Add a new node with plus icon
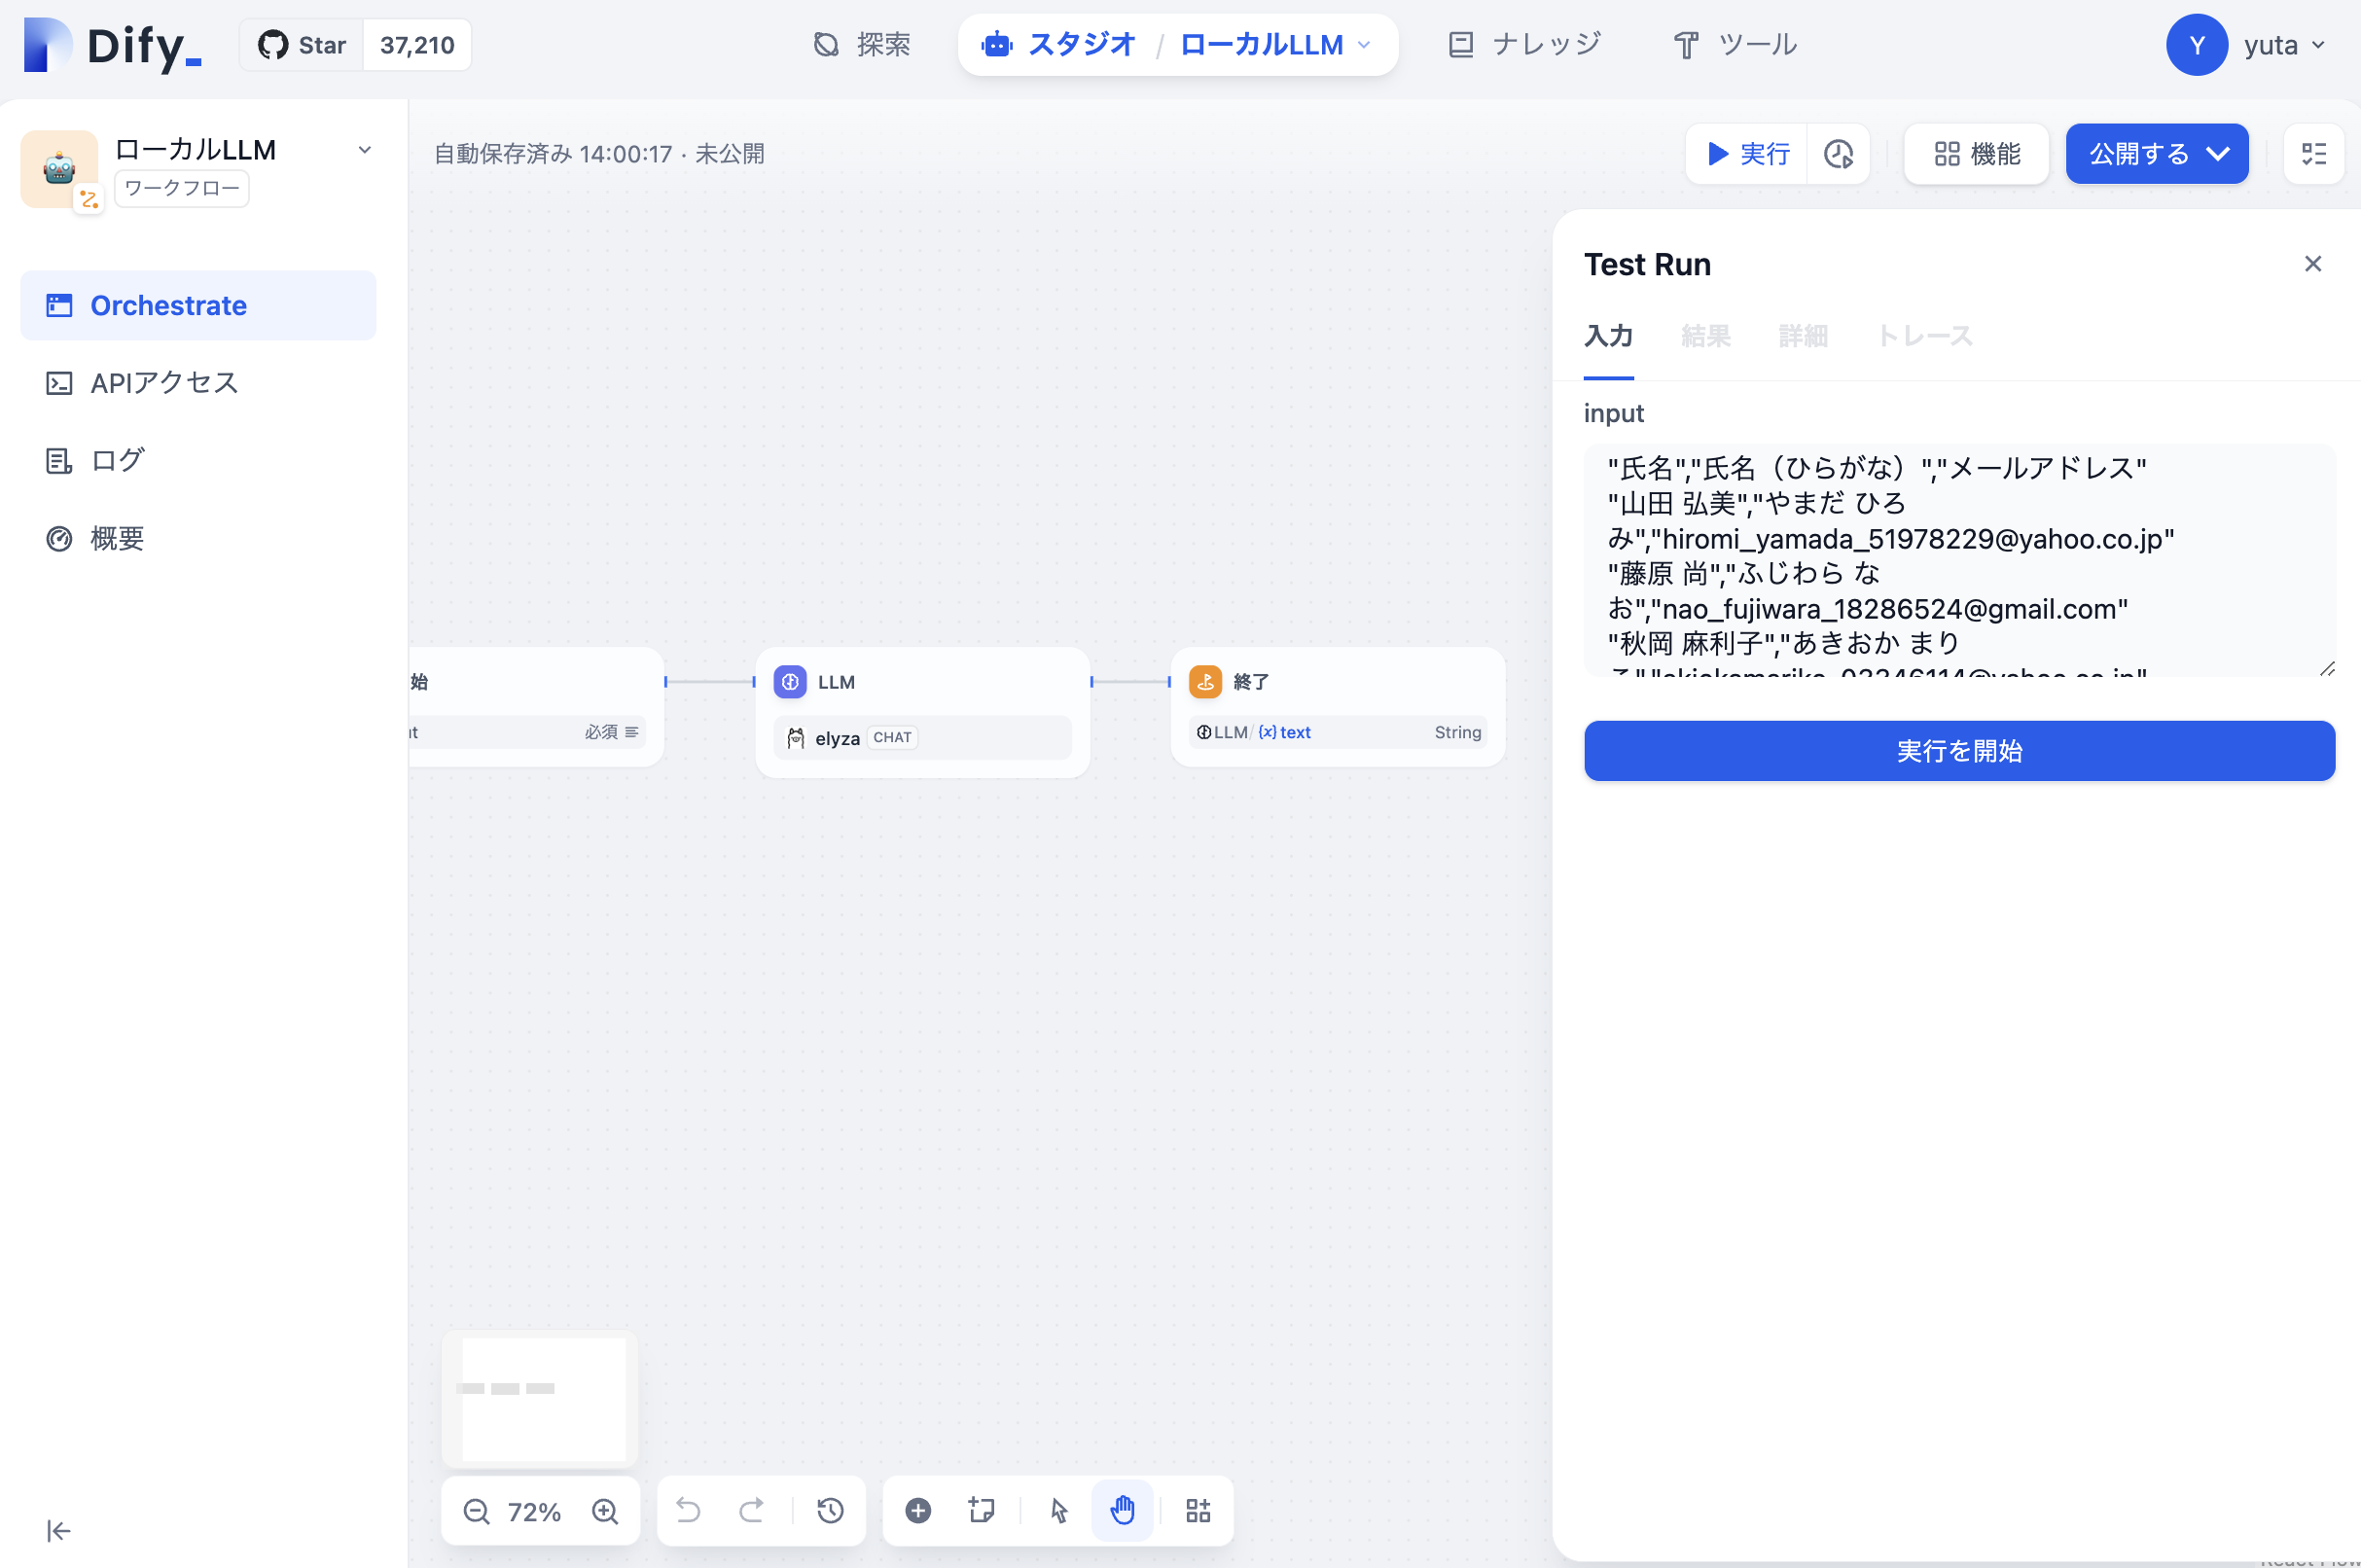Viewport: 2361px width, 1568px height. click(x=918, y=1510)
